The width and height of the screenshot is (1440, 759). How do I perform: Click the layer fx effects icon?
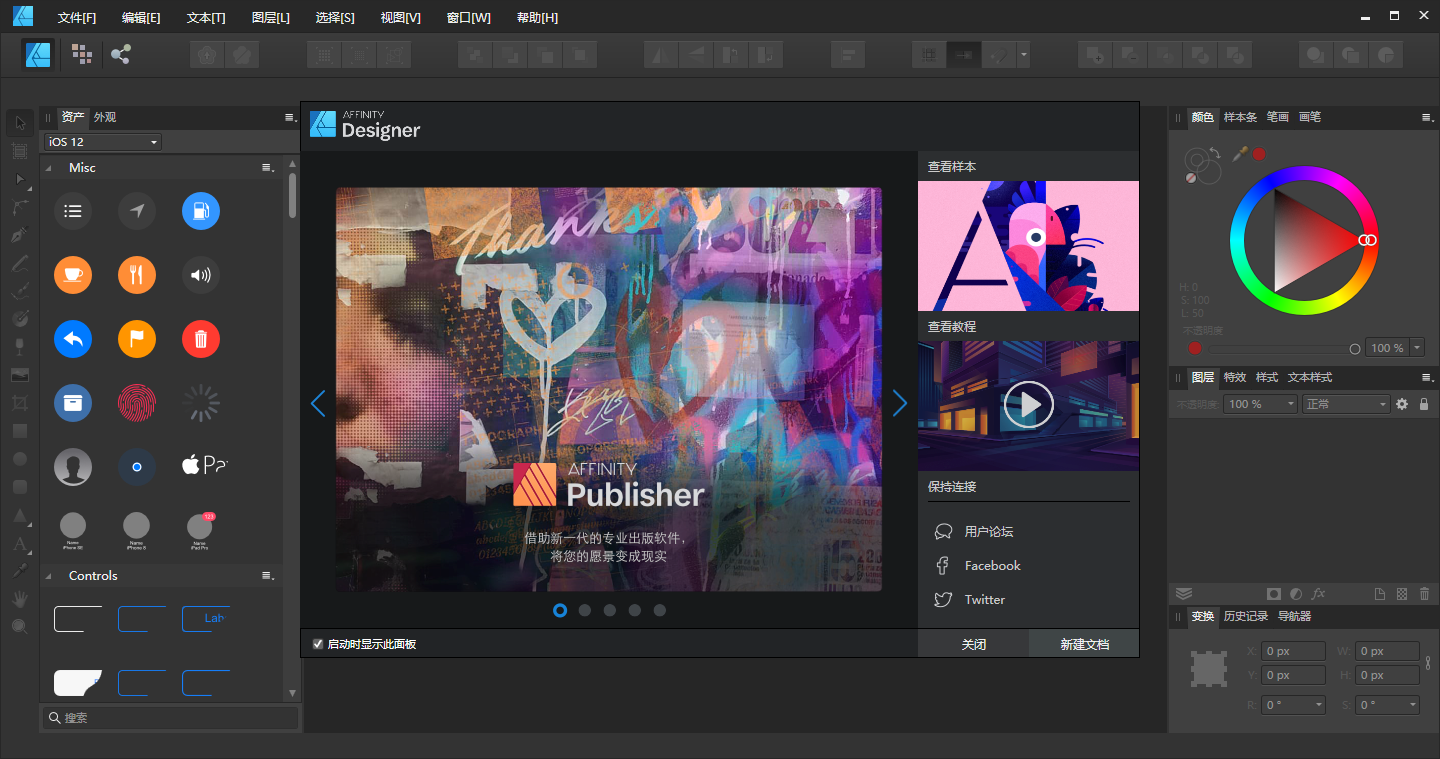click(1319, 594)
